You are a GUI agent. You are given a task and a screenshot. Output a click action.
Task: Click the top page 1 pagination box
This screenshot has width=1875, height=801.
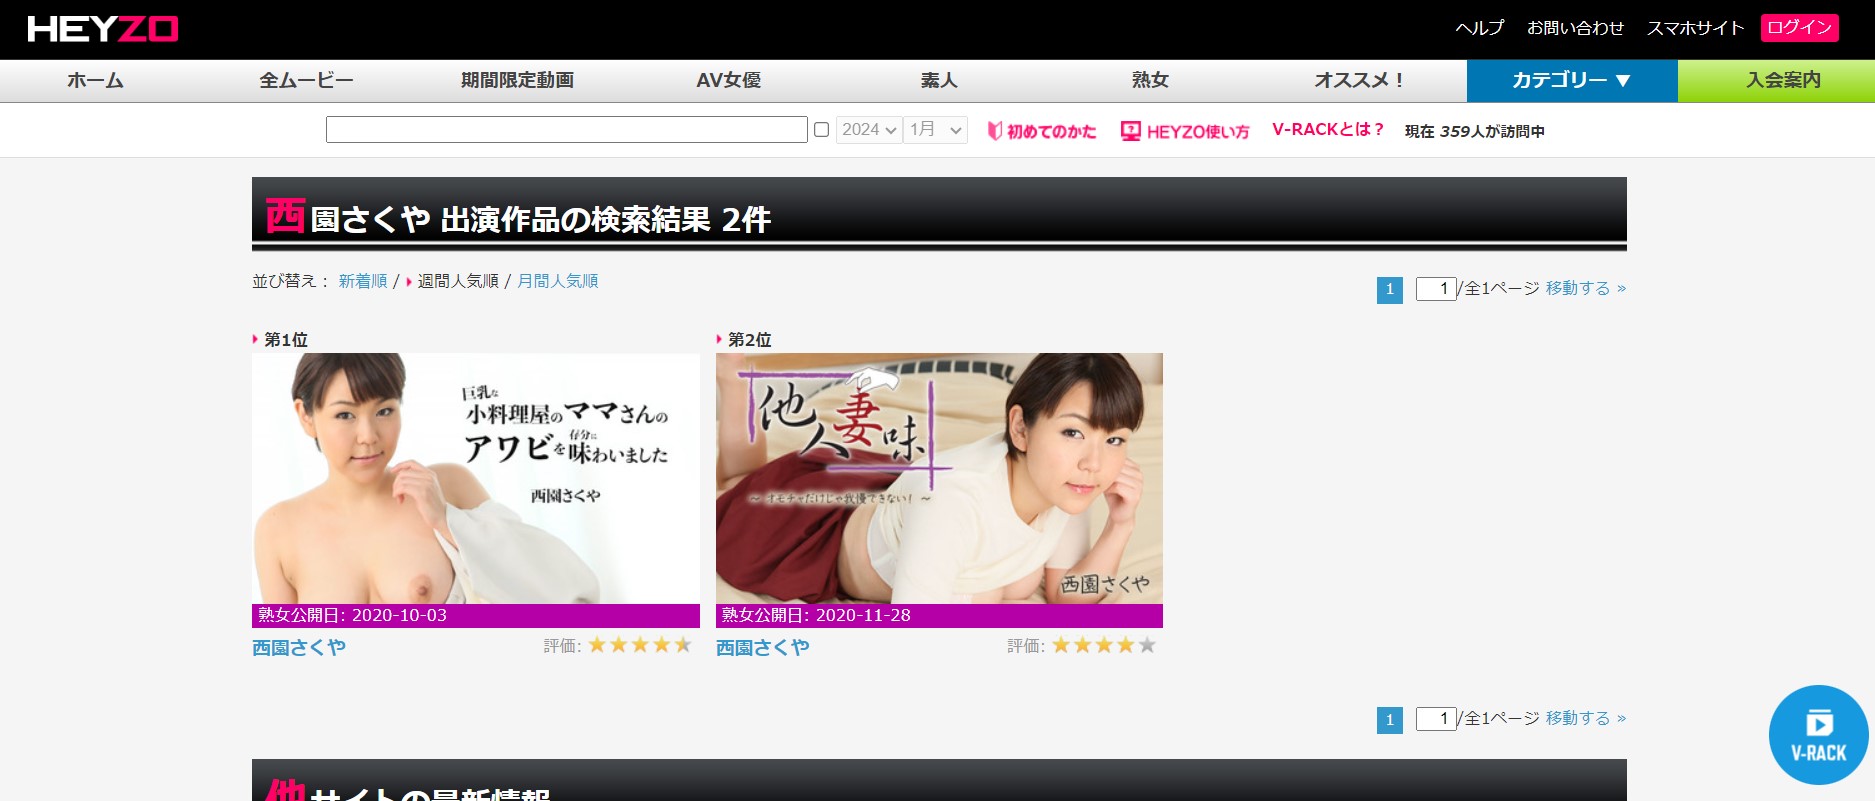pos(1389,289)
